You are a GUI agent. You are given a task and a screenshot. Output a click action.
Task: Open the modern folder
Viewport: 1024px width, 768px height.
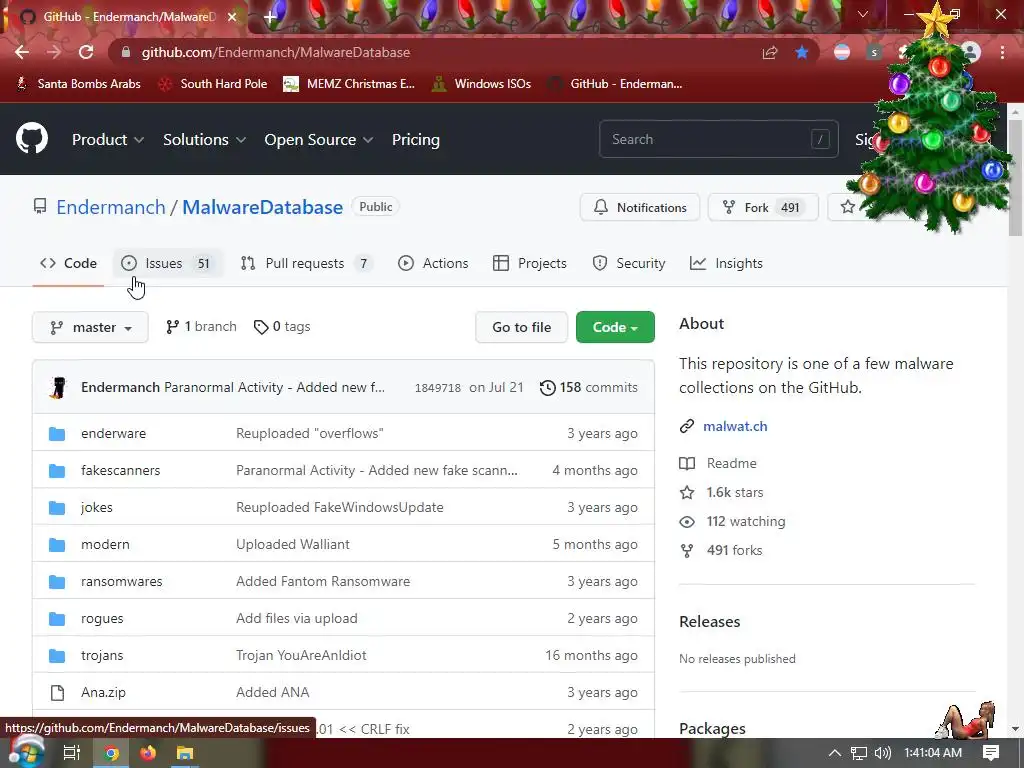[105, 544]
